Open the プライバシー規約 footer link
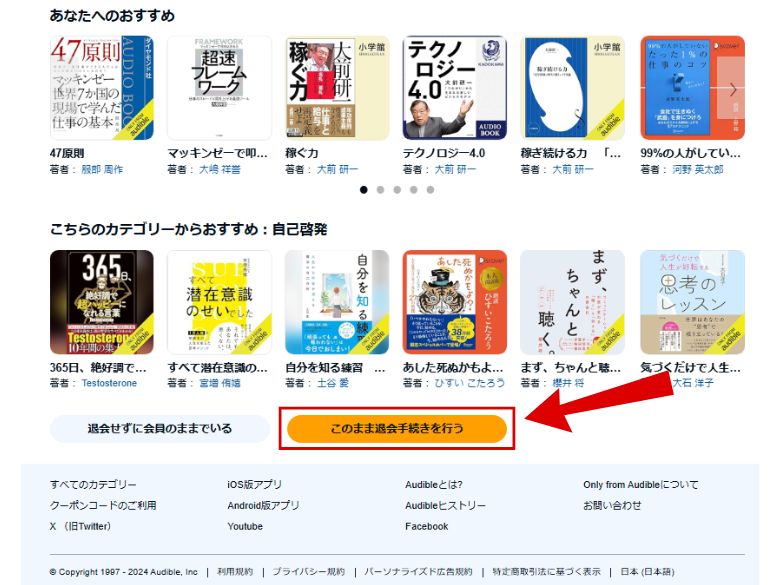 [308, 572]
